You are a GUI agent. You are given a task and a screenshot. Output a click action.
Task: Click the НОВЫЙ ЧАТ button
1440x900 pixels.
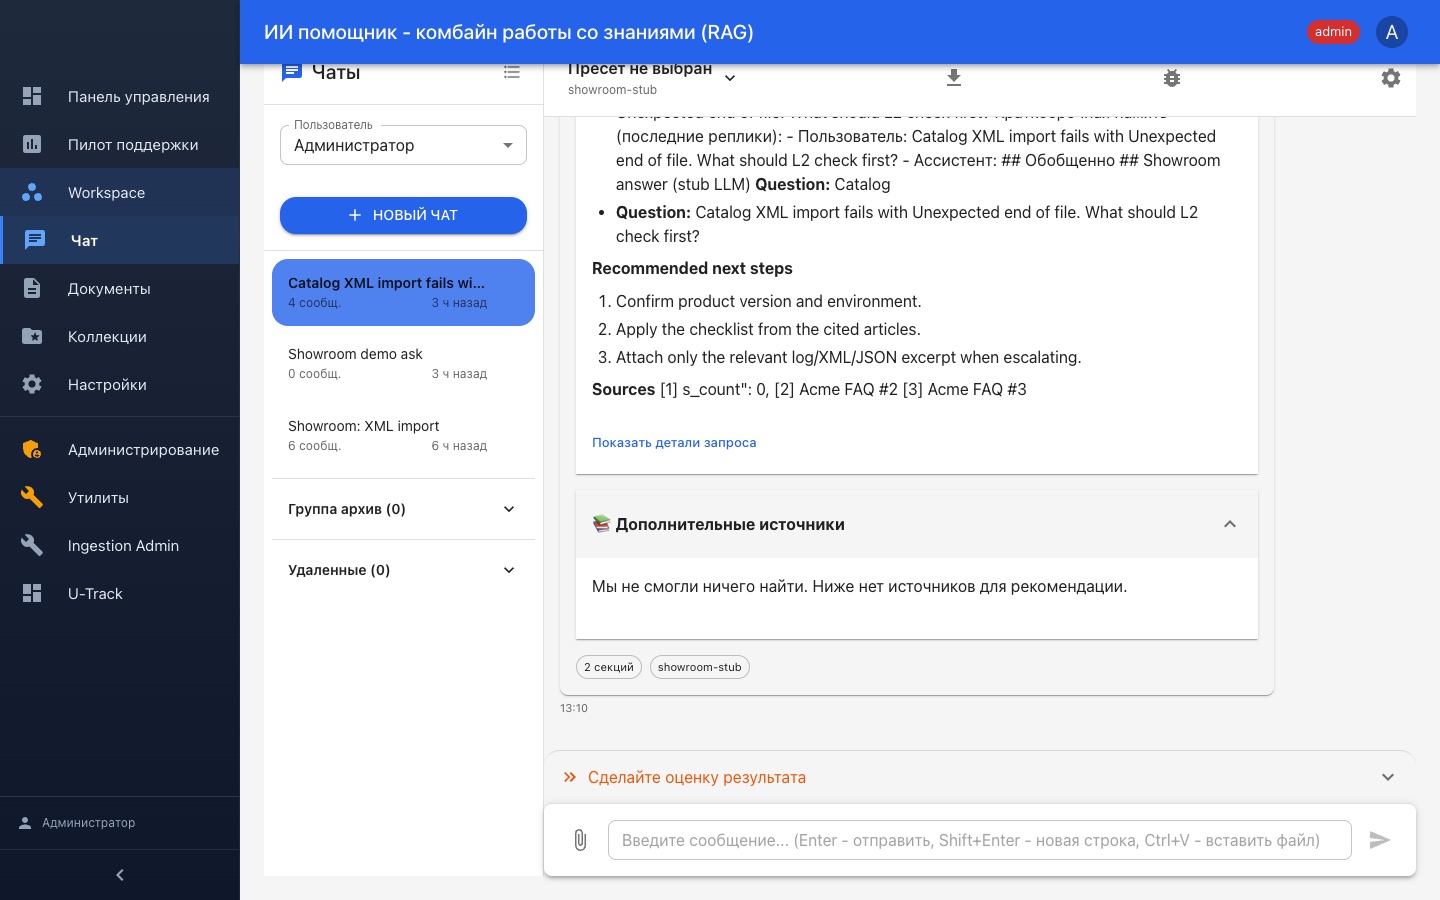(x=403, y=215)
